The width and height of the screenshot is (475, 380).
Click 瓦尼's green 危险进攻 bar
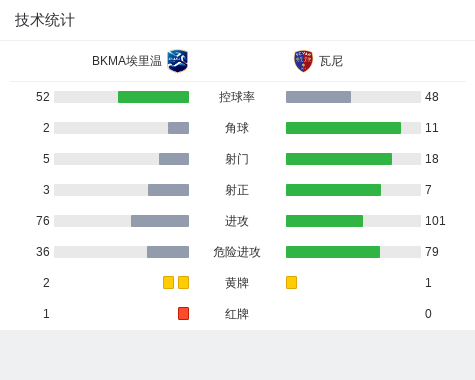coord(333,252)
